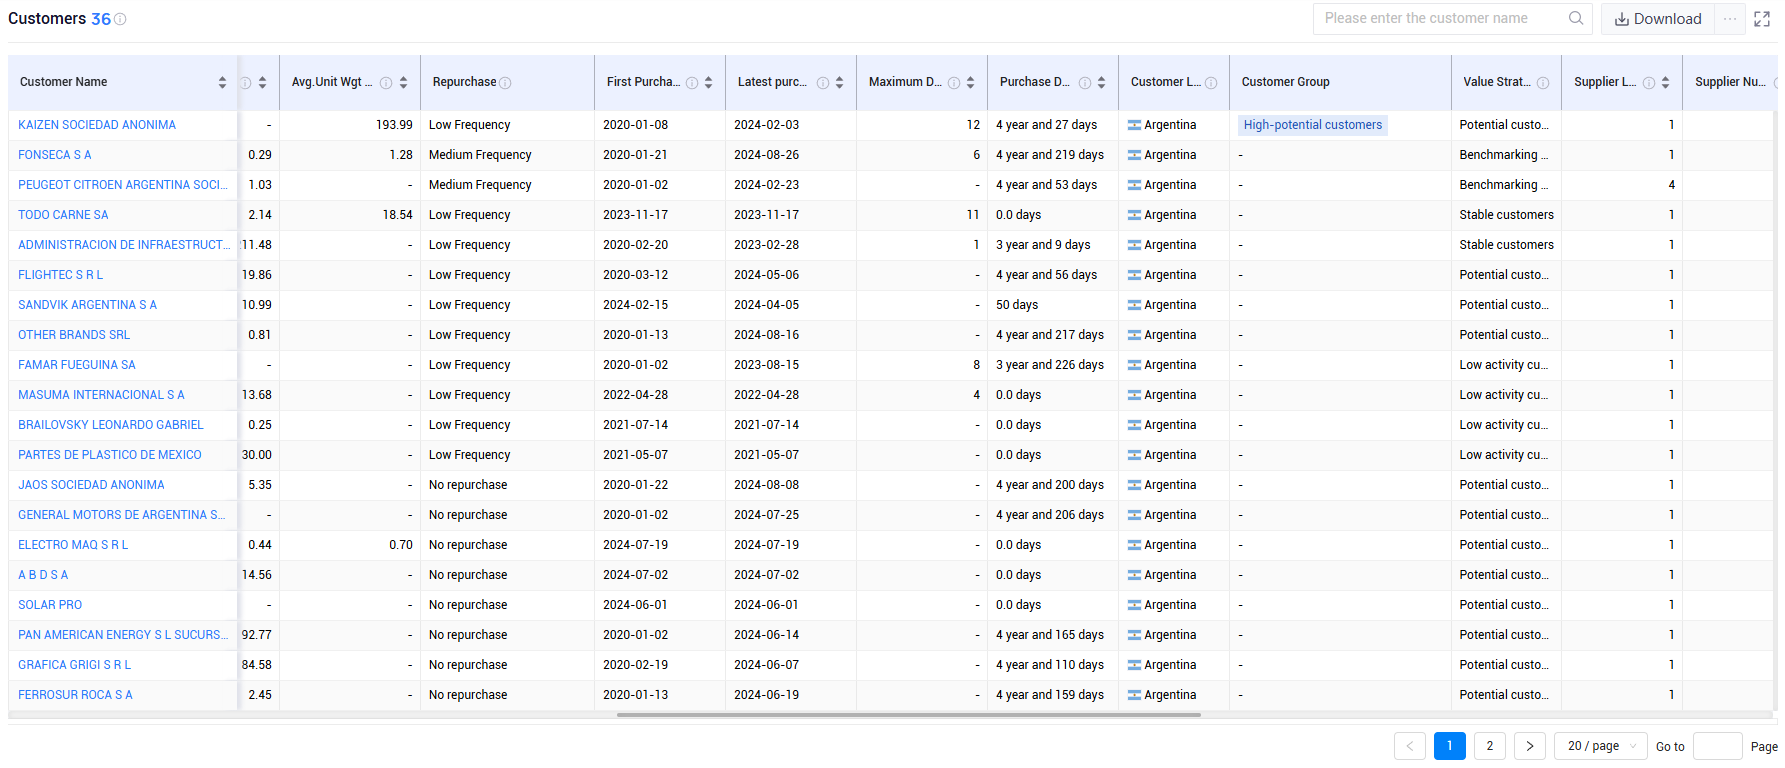Go to the next page arrow
Image resolution: width=1785 pixels, height=768 pixels.
(x=1530, y=746)
